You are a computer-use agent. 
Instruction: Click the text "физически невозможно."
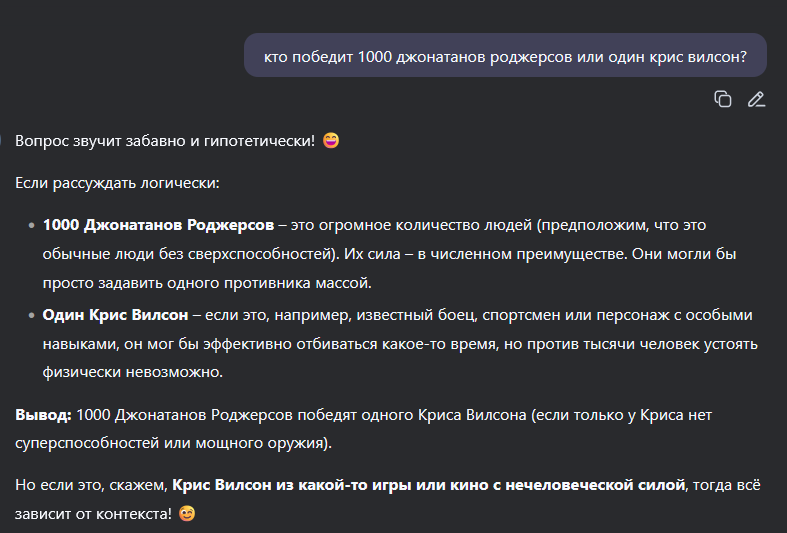133,372
